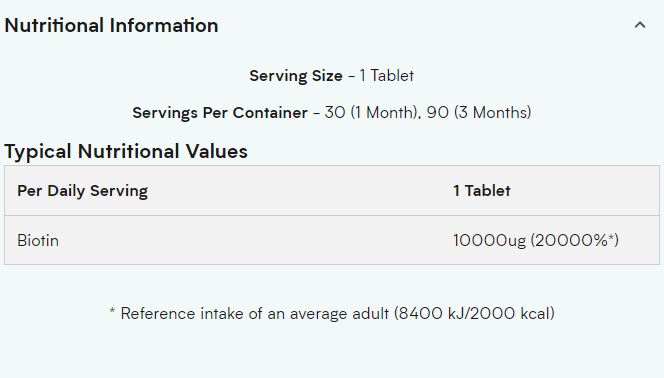Click the footnote asterisk before Reference
Viewport: 664px width, 378px height.
(x=112, y=311)
